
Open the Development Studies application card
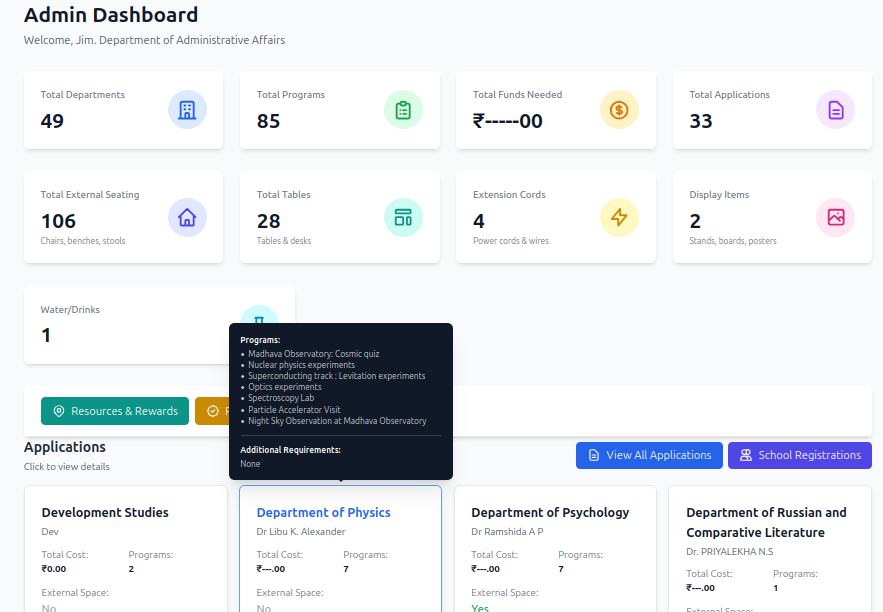pyautogui.click(x=105, y=513)
